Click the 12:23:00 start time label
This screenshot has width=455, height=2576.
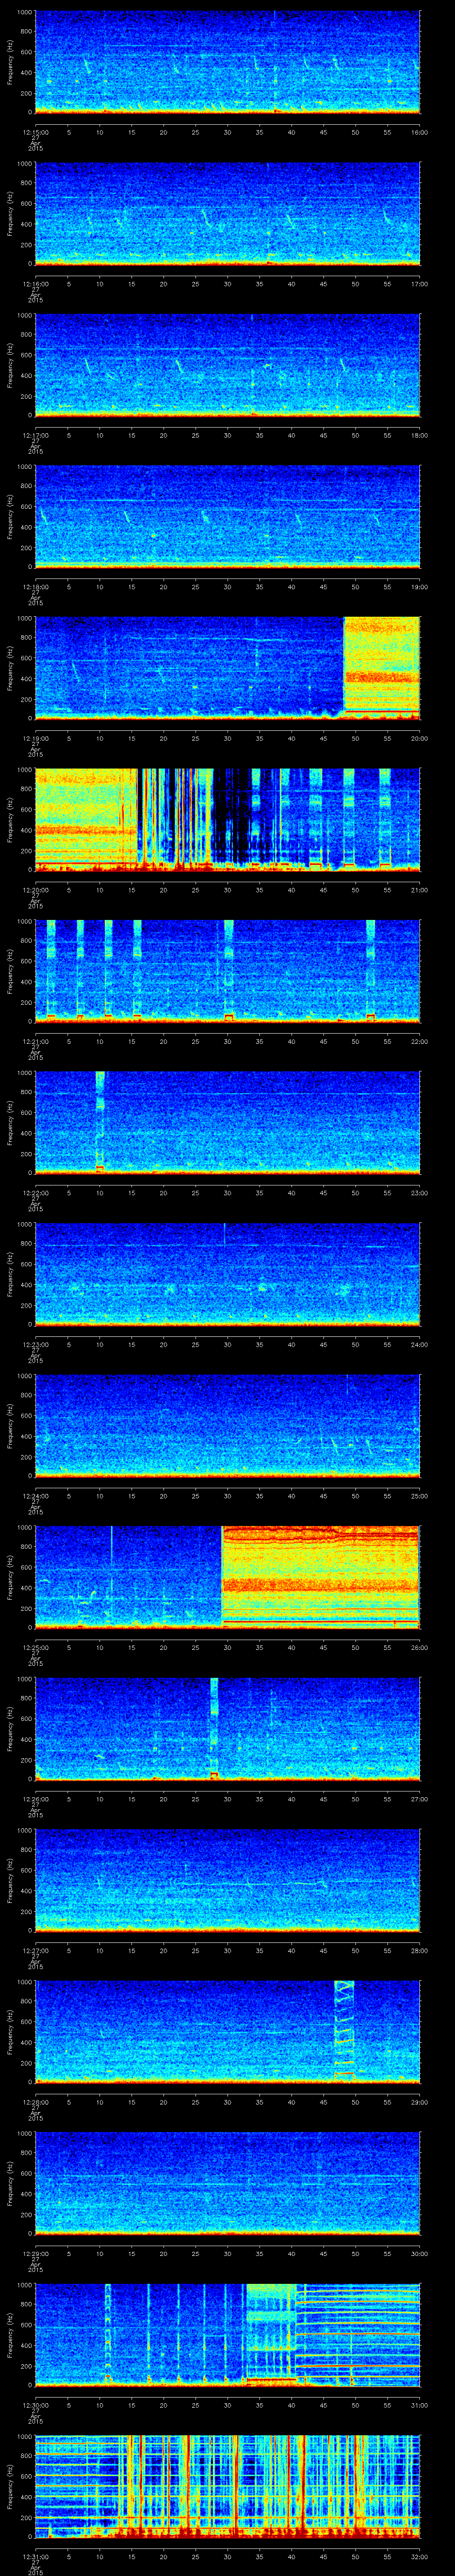point(35,1344)
